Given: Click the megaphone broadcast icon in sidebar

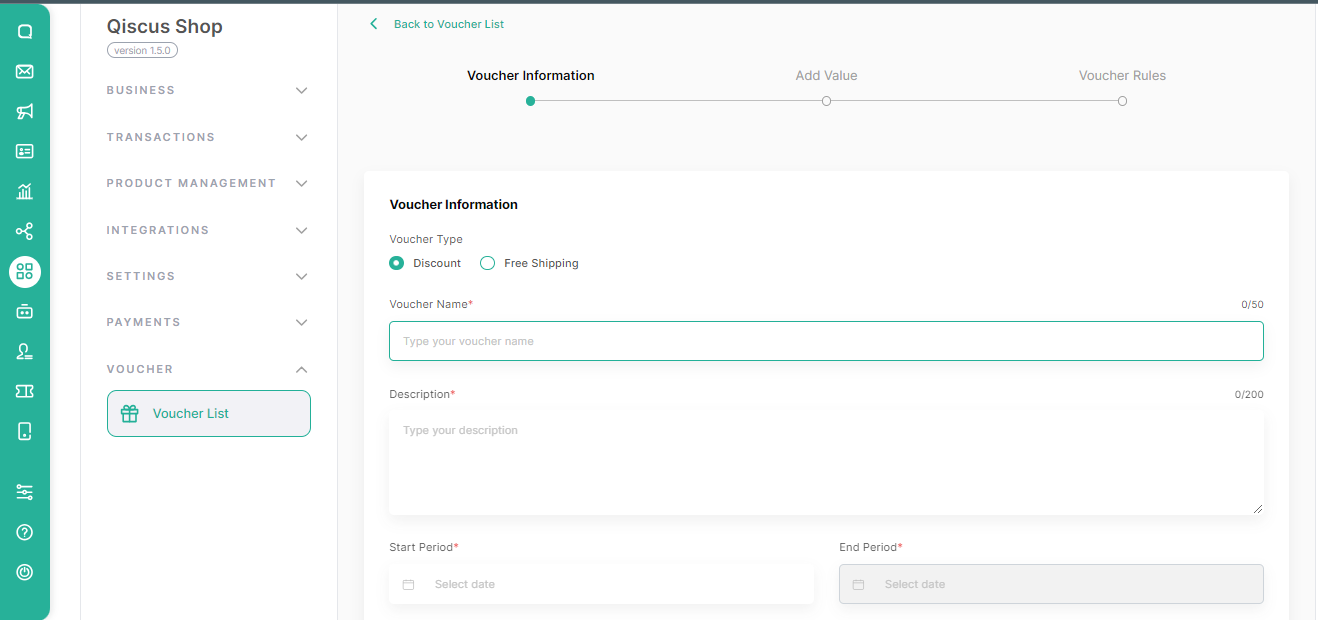Looking at the screenshot, I should tap(25, 111).
